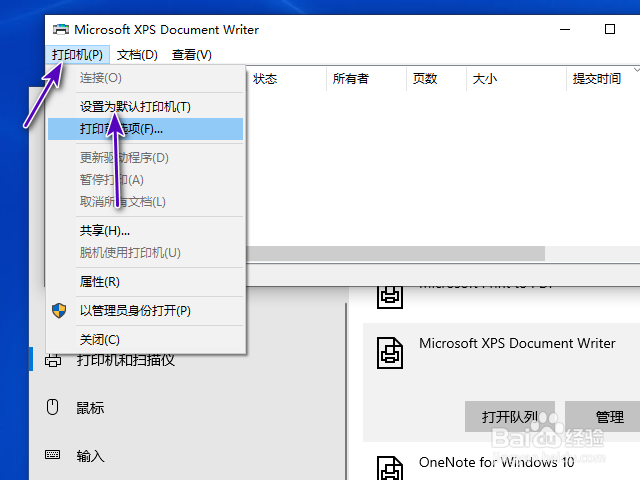Screen dimensions: 640x480
Task: Click the horizontal scrollbar in queue window
Action: [395, 253]
